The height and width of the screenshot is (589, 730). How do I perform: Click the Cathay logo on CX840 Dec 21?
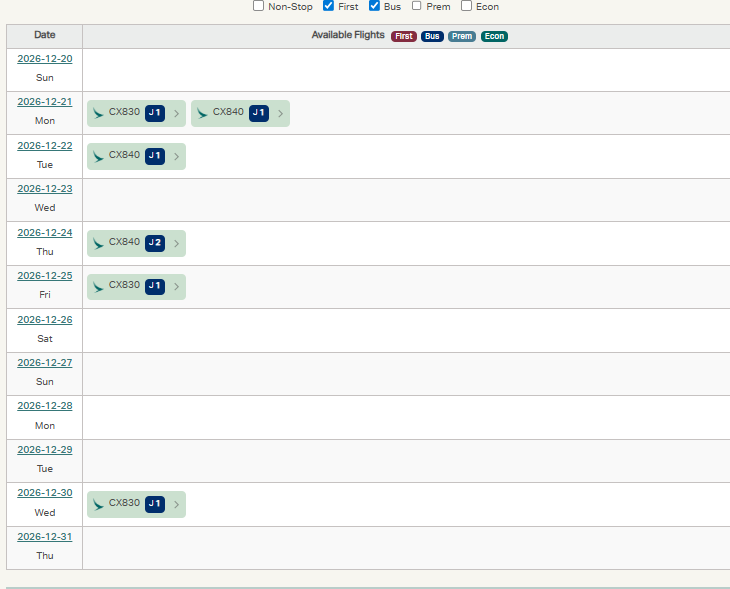[x=202, y=113]
